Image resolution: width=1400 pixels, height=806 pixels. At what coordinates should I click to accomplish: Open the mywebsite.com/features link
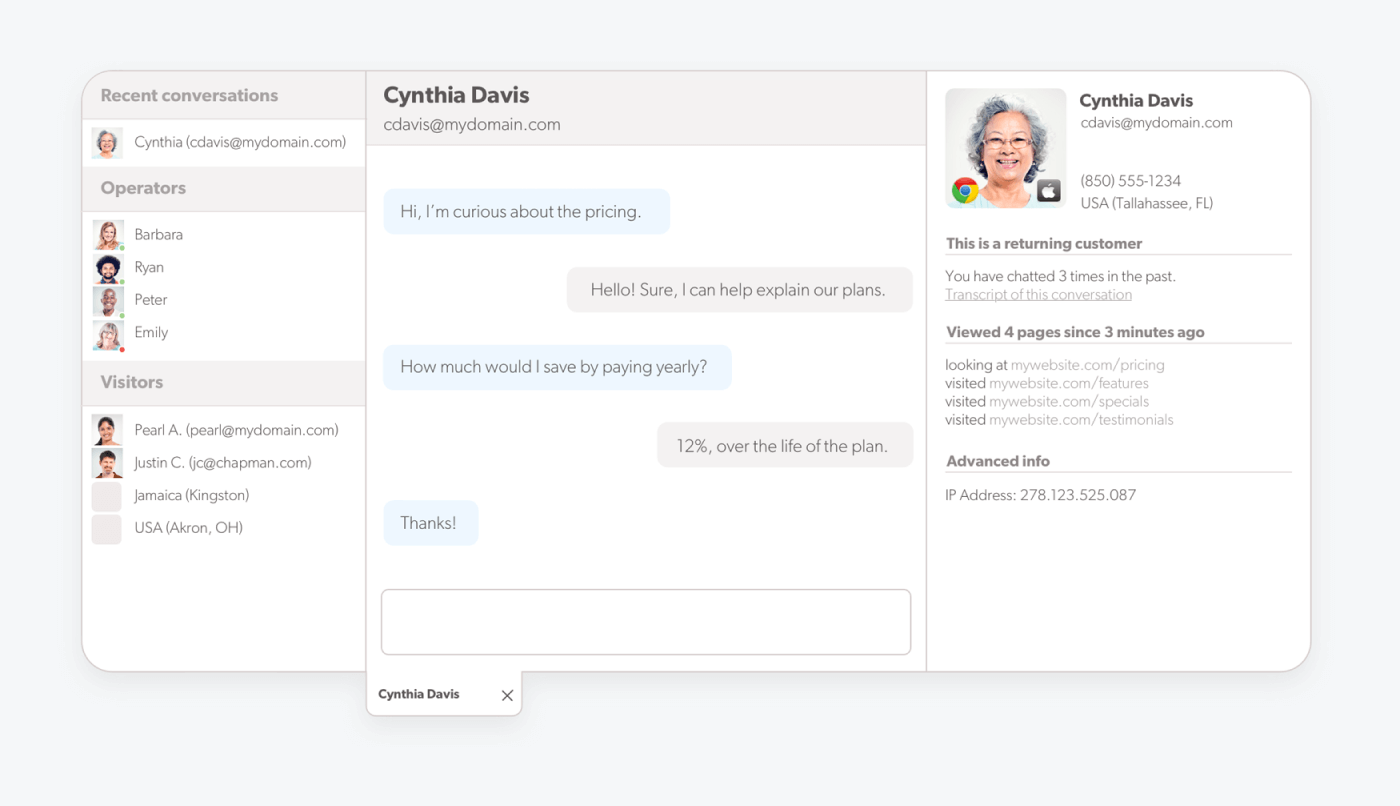pyautogui.click(x=1068, y=383)
